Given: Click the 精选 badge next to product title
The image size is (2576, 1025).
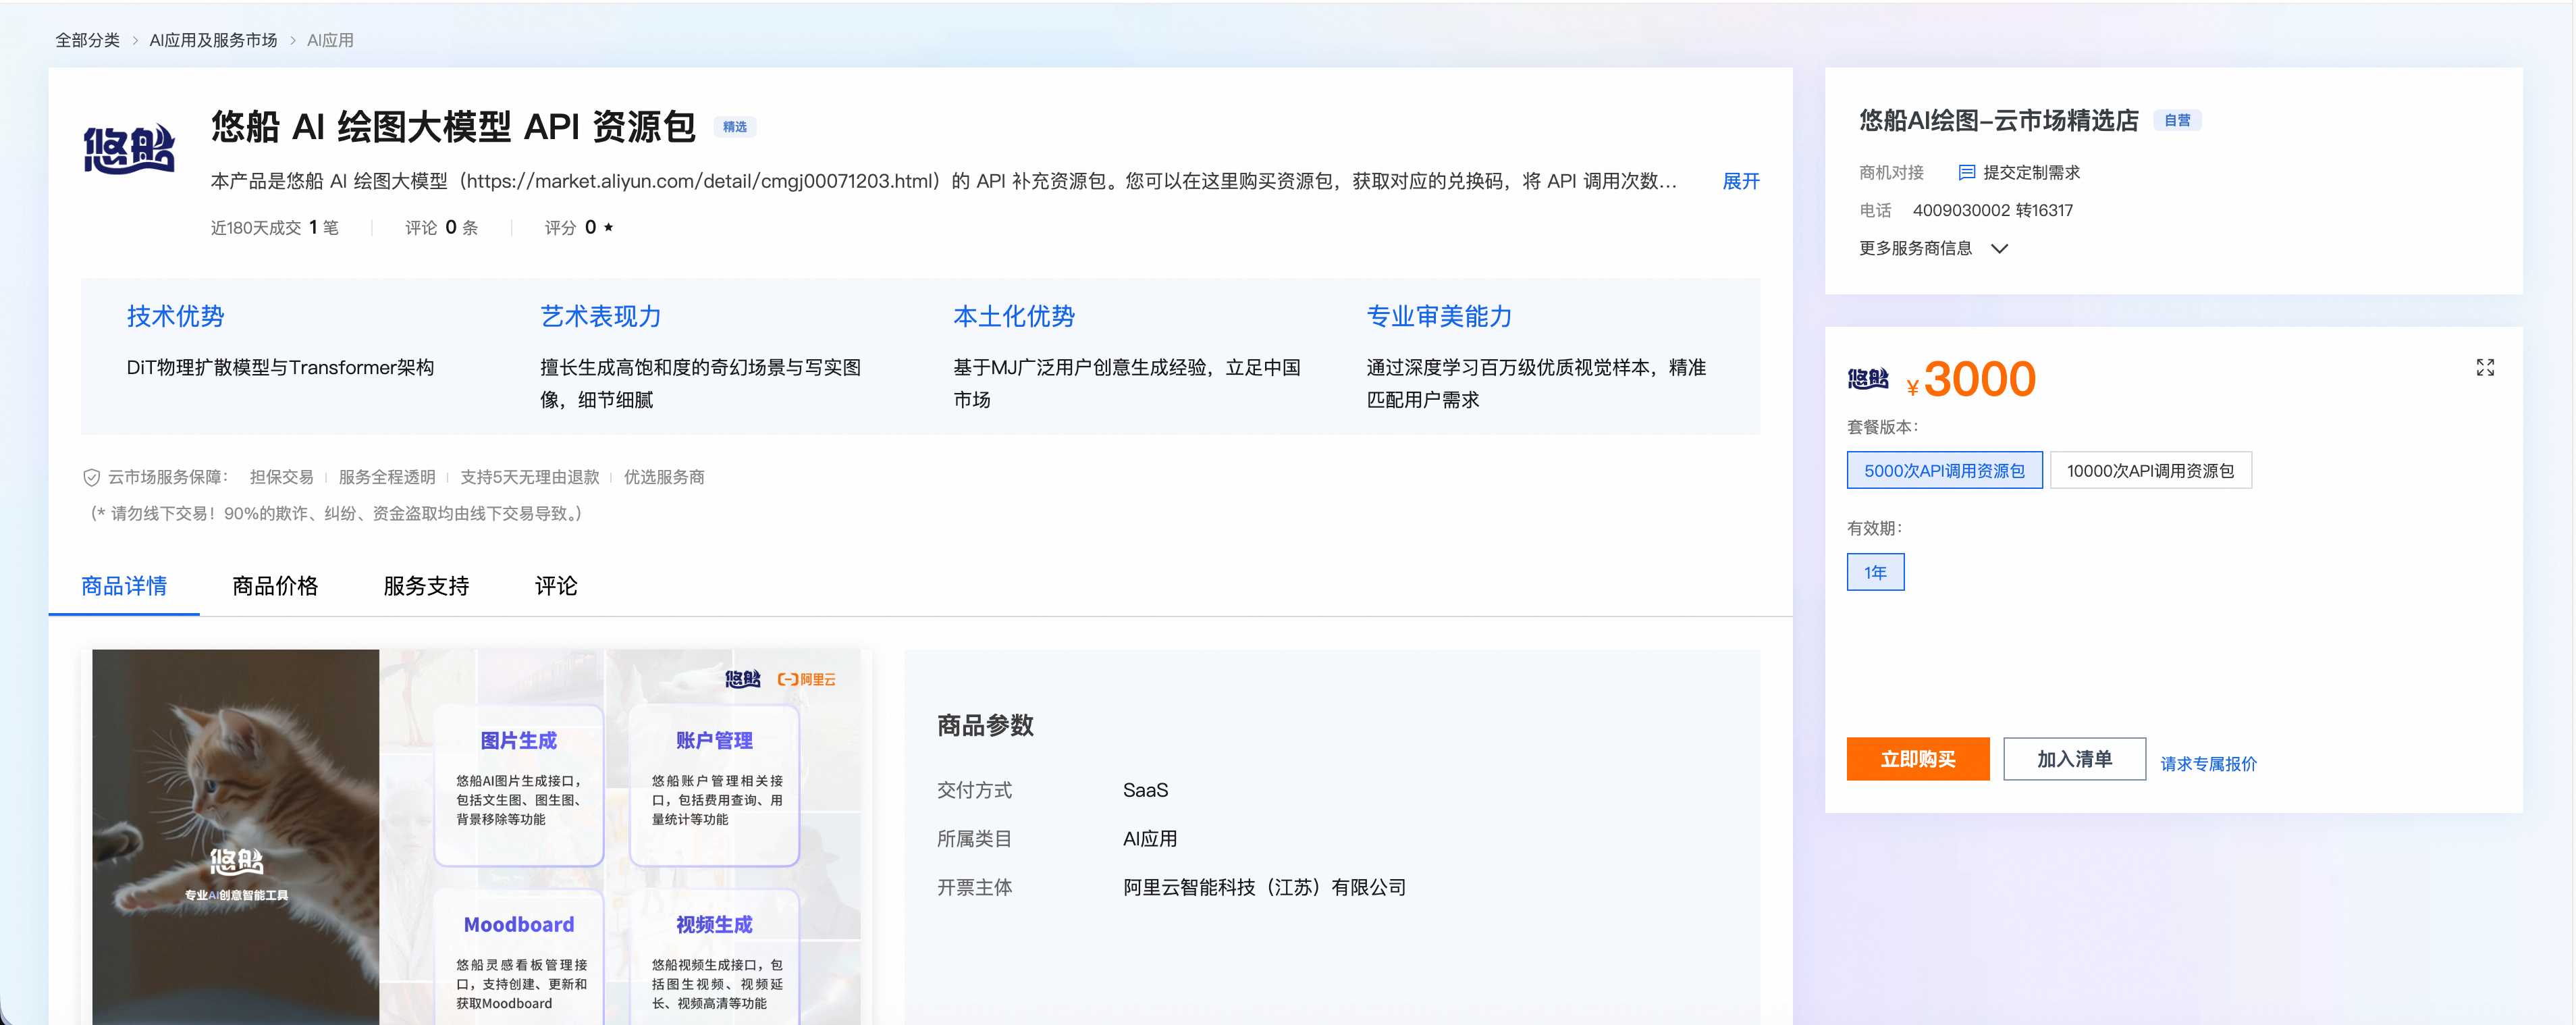Looking at the screenshot, I should pos(735,127).
